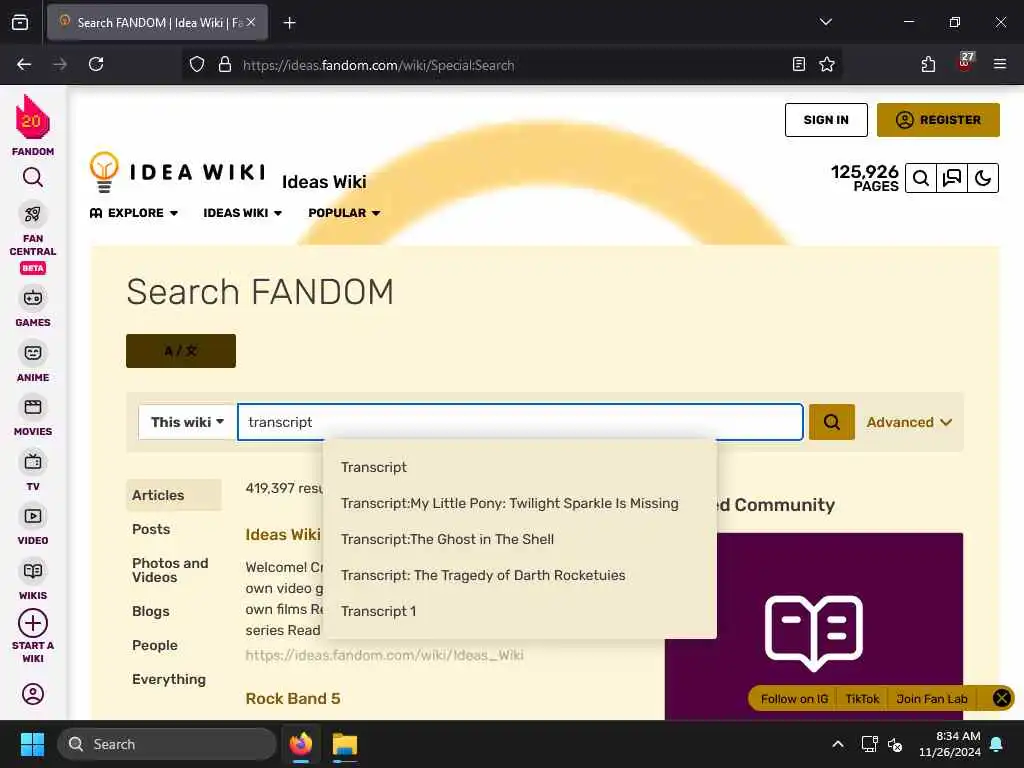Open a new browser tab
Image resolution: width=1024 pixels, height=768 pixels.
(289, 23)
